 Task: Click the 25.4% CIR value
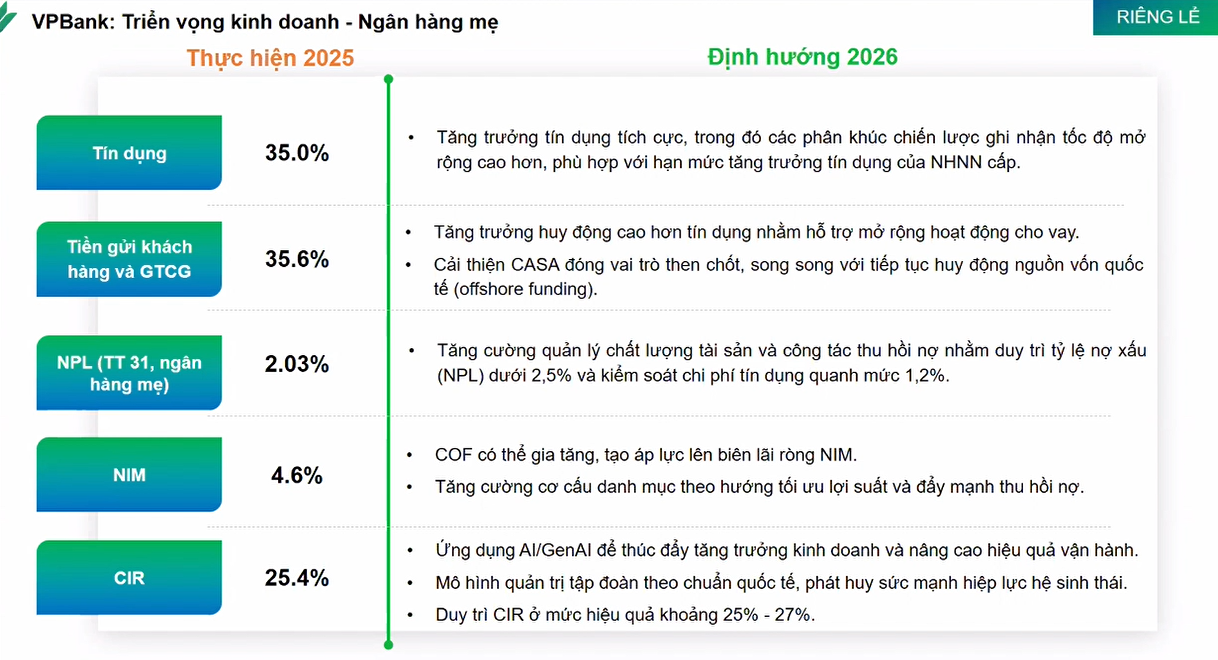pos(297,578)
